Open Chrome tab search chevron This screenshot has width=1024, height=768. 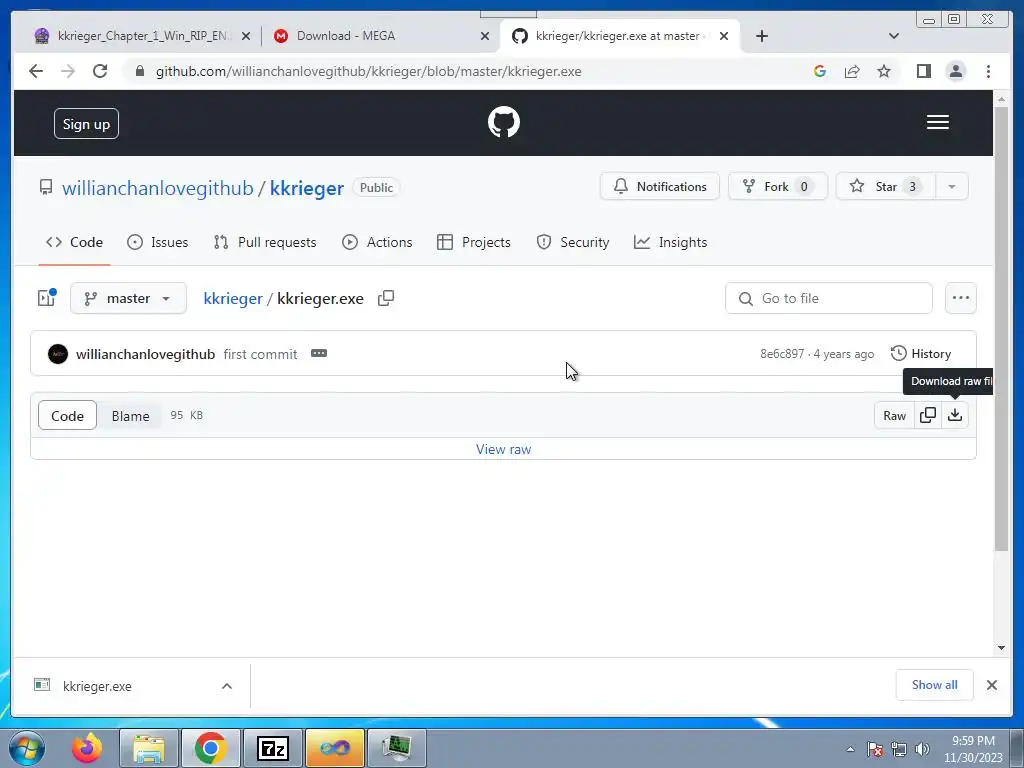tap(894, 36)
